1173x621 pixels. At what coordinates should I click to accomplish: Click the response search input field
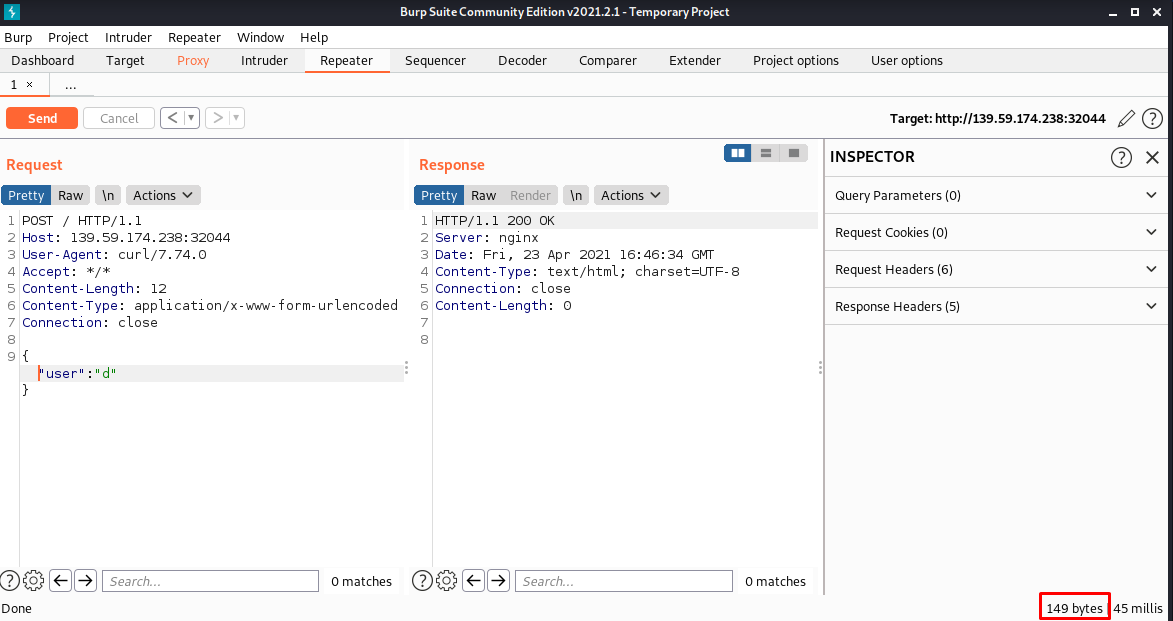[x=624, y=581]
